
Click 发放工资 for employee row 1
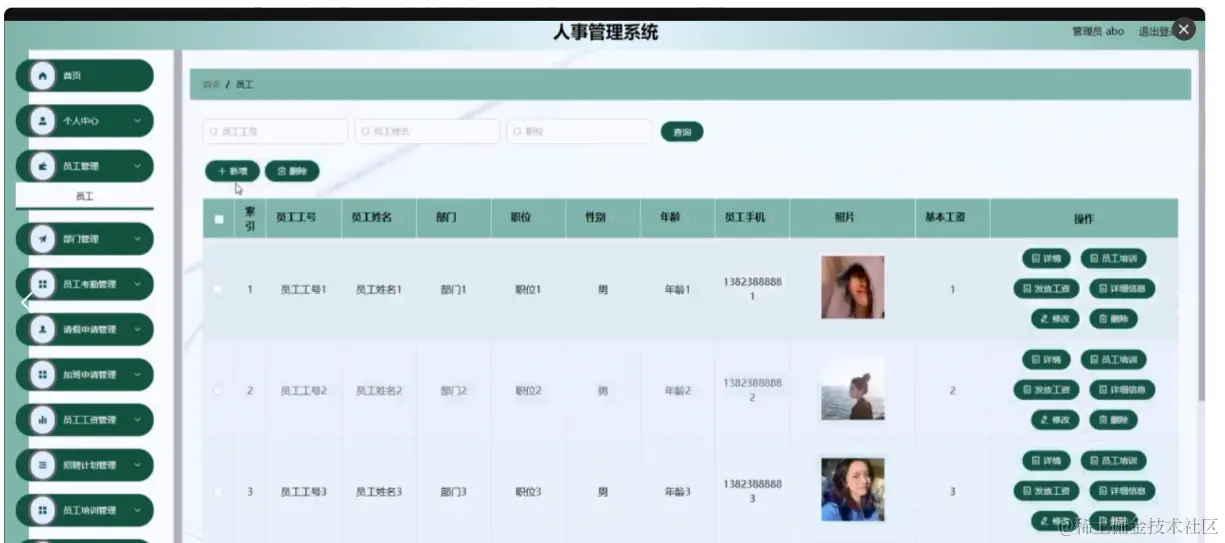tap(1046, 289)
